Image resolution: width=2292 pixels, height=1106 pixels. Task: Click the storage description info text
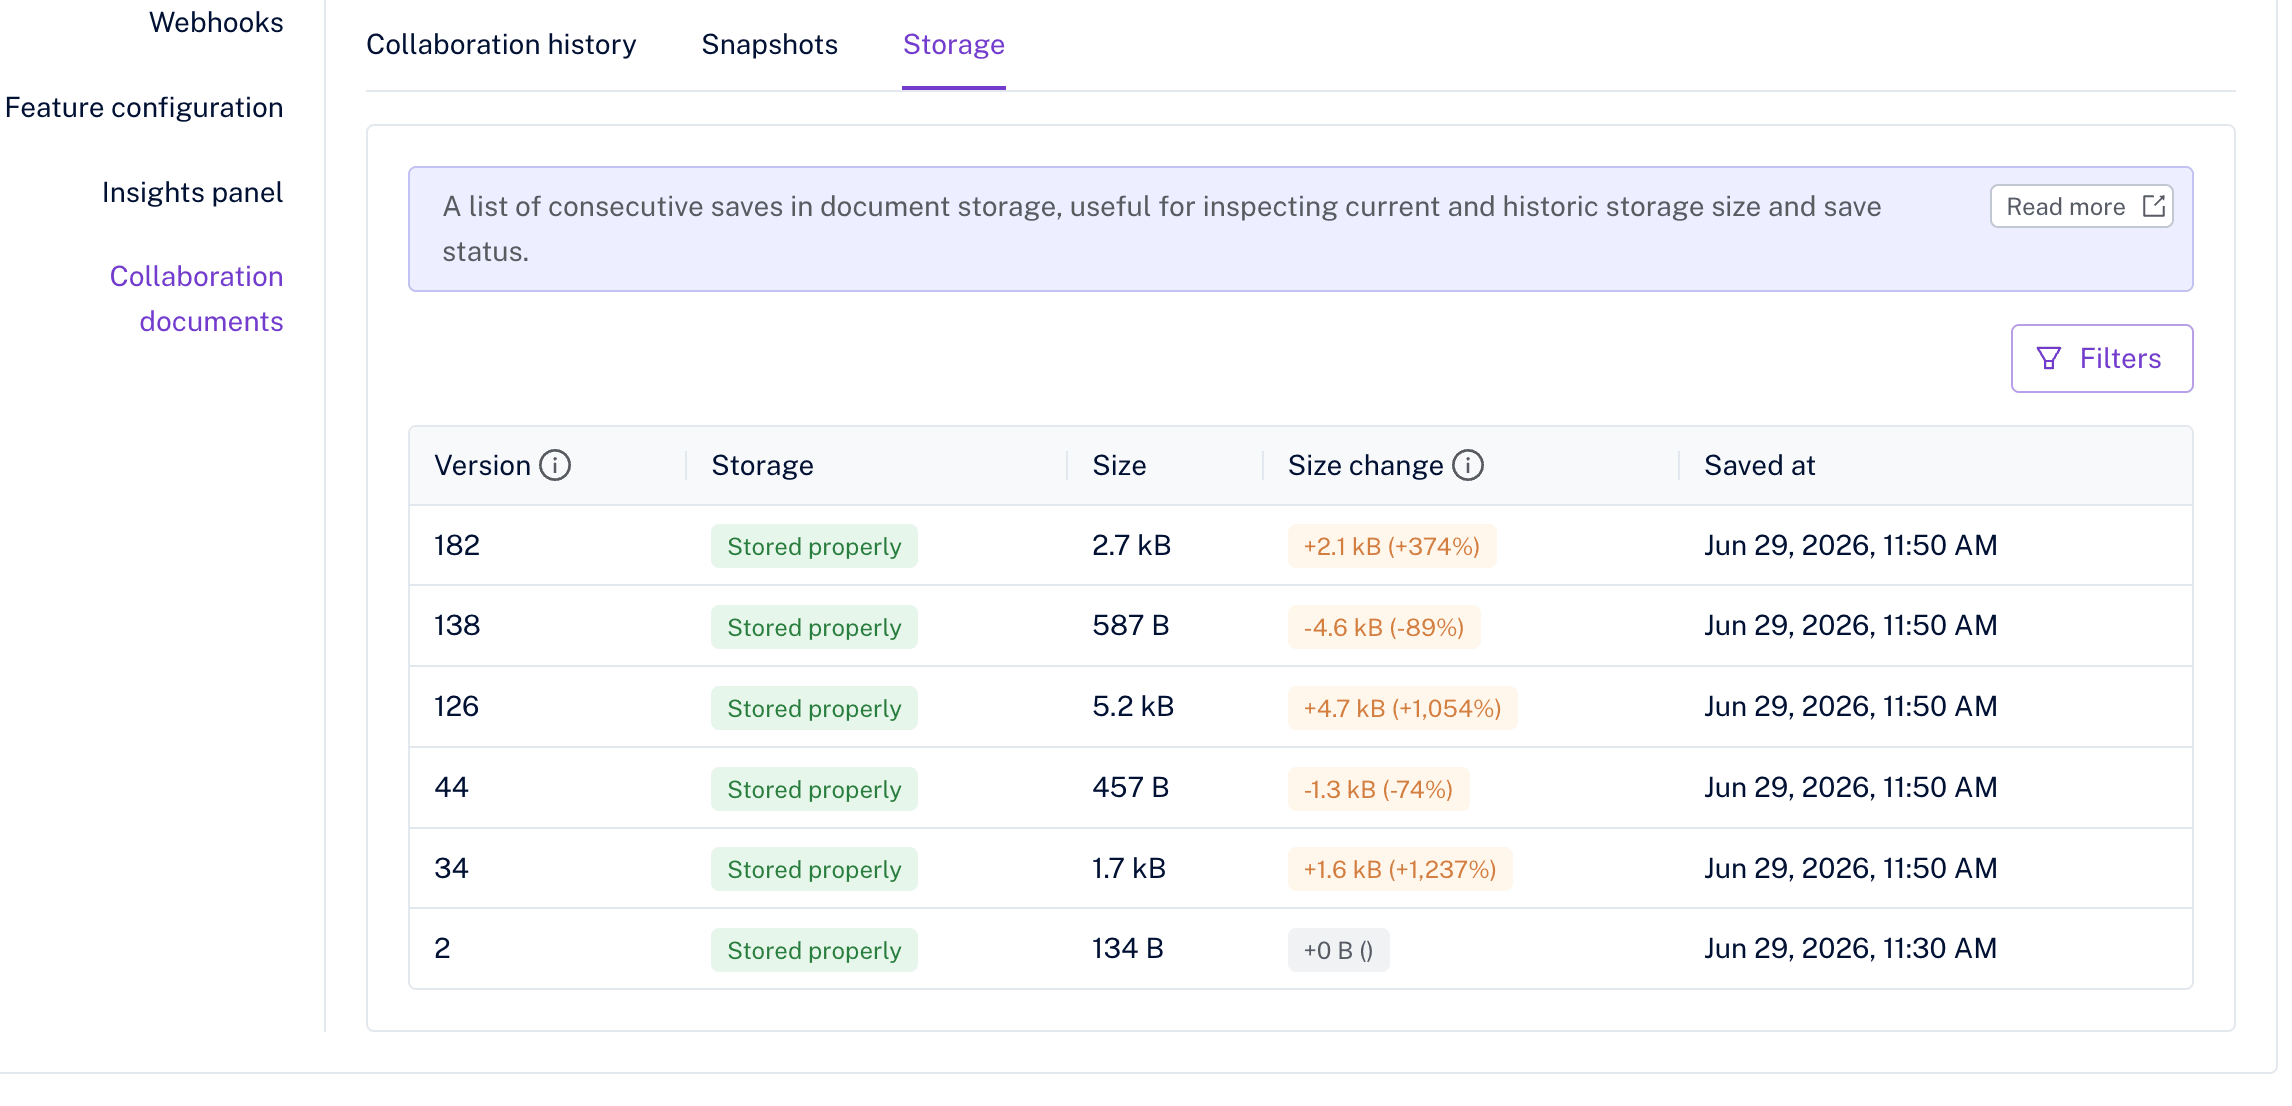tap(1162, 228)
